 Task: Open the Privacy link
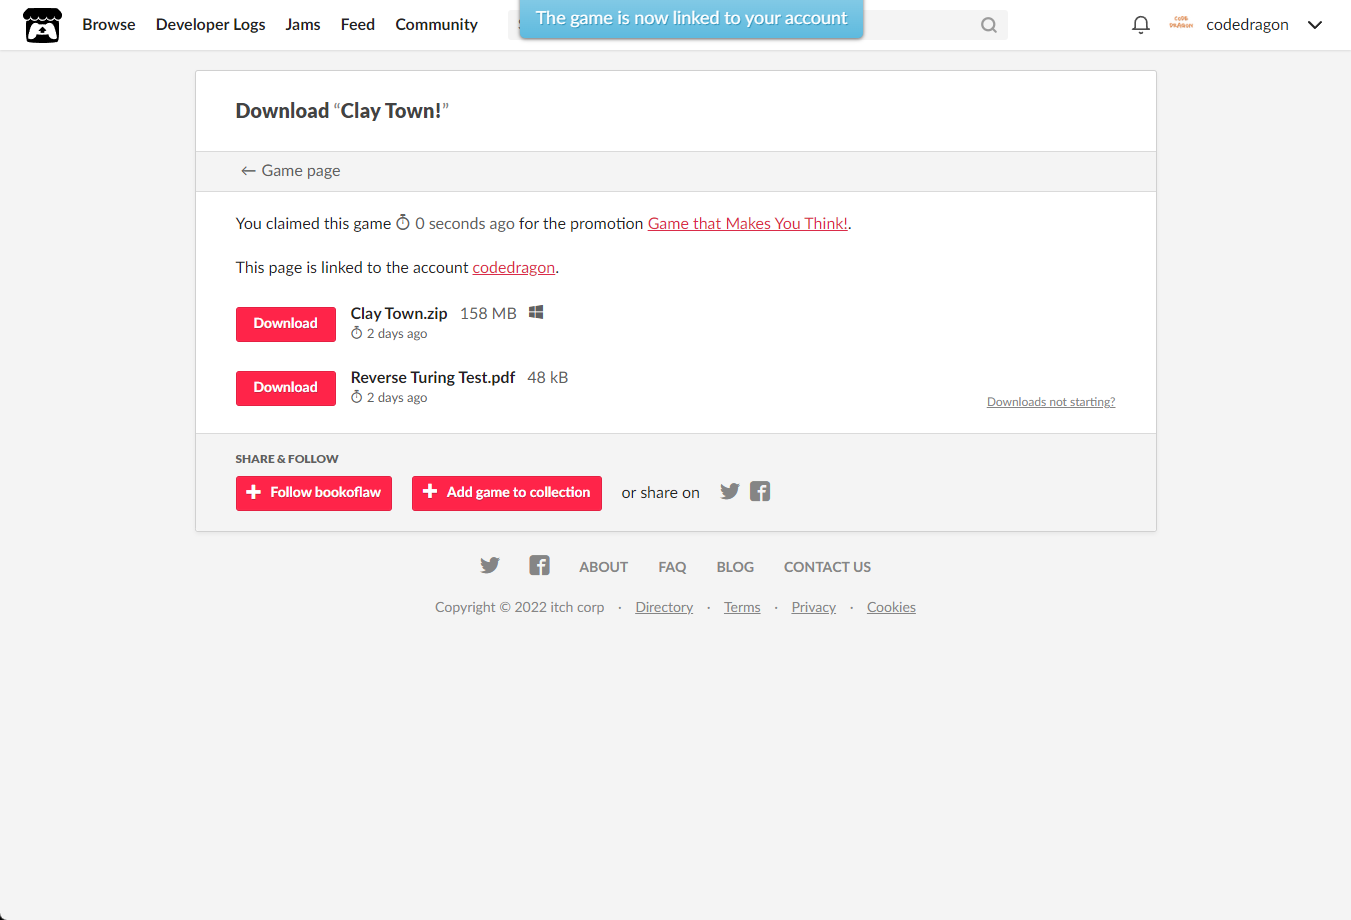(814, 607)
